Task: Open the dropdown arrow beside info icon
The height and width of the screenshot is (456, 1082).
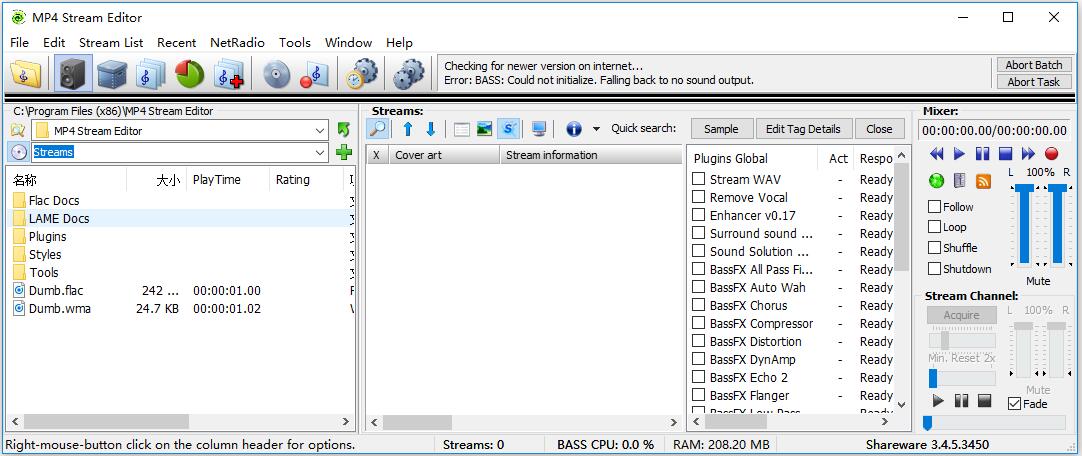Action: [596, 129]
